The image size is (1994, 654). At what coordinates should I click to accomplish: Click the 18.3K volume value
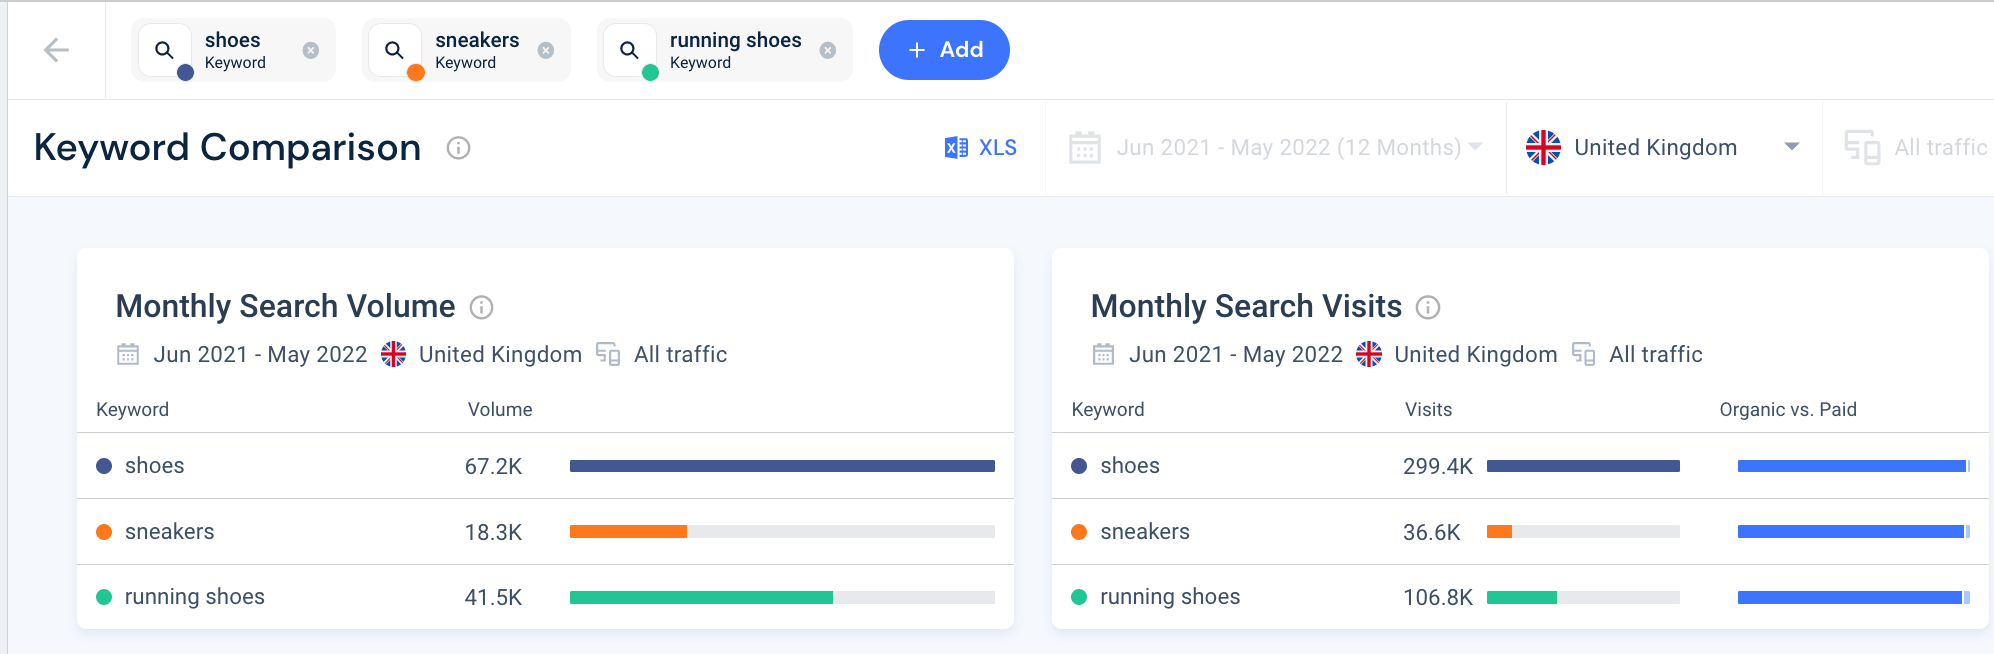point(493,532)
